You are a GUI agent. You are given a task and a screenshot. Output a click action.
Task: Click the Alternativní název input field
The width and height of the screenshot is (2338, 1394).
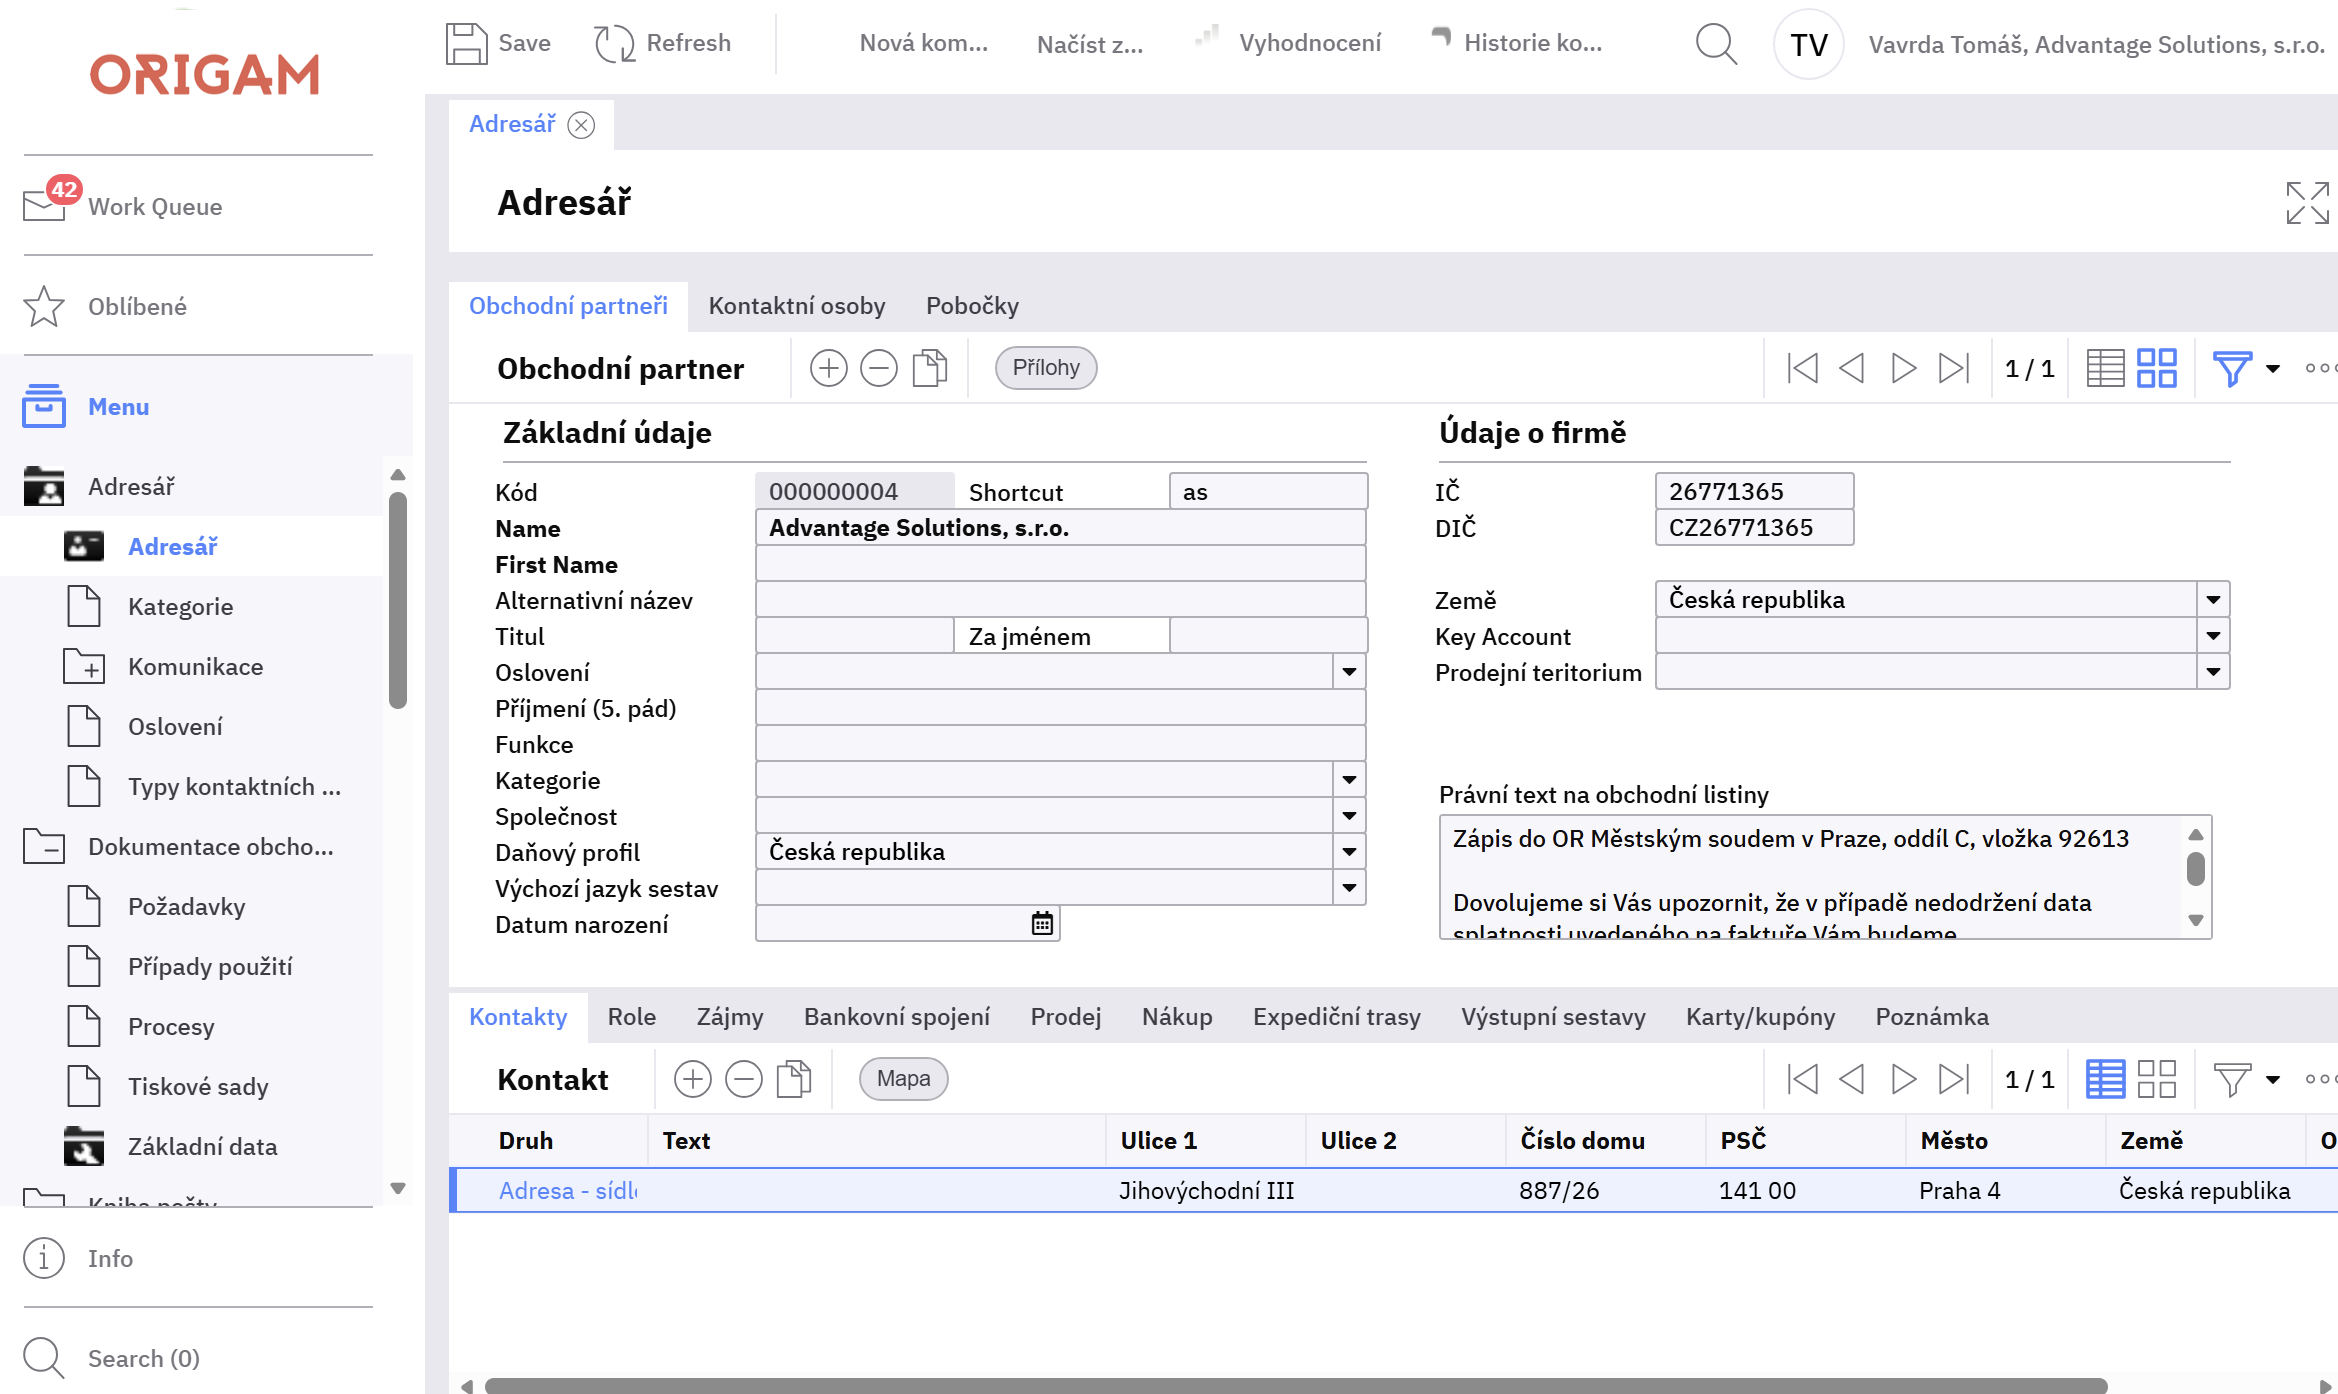pos(1060,600)
